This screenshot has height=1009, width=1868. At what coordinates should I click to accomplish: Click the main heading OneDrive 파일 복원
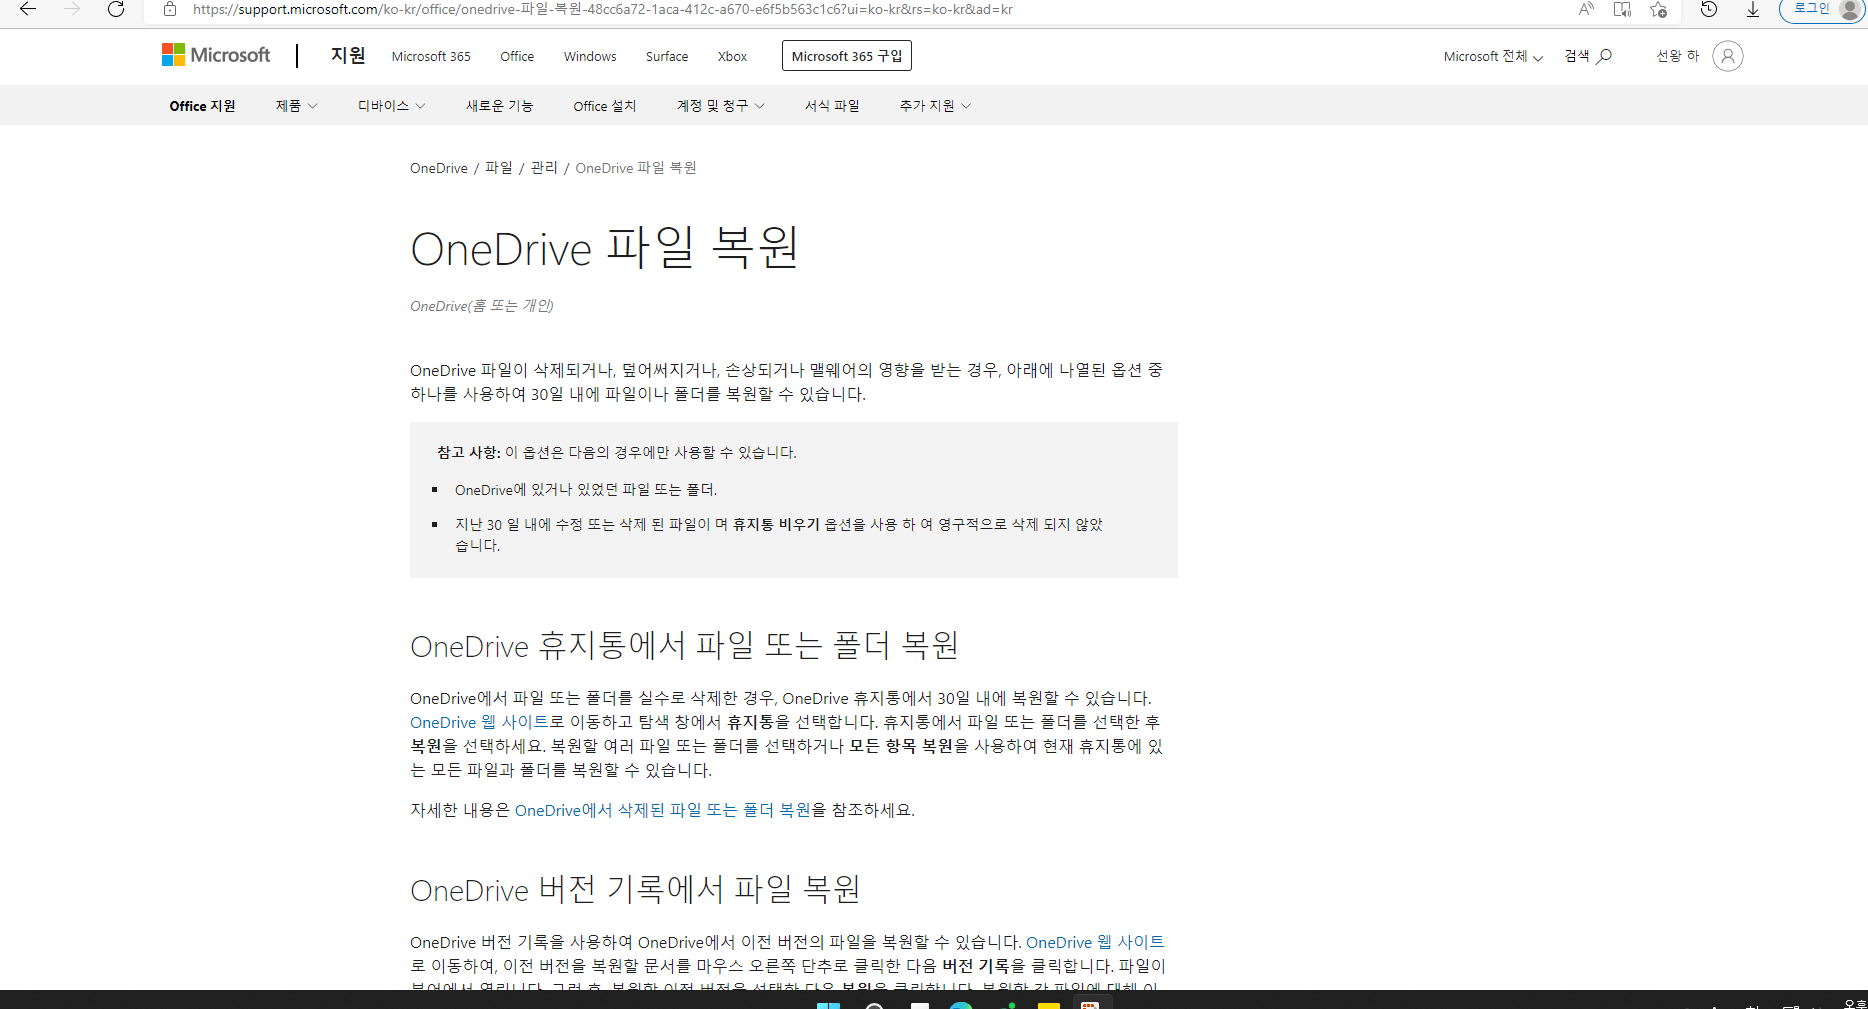605,247
